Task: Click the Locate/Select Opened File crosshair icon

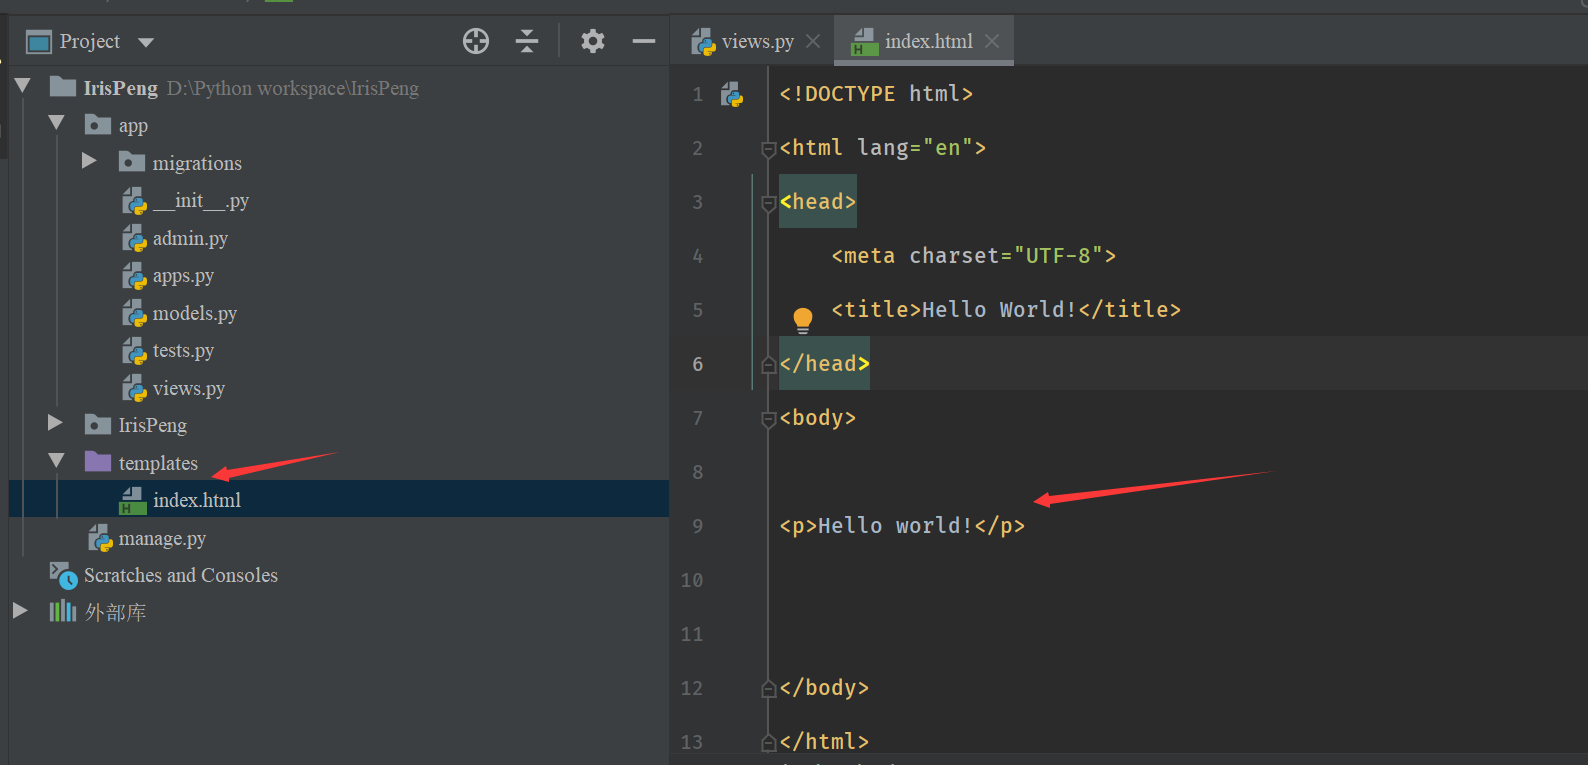Action: [x=476, y=41]
